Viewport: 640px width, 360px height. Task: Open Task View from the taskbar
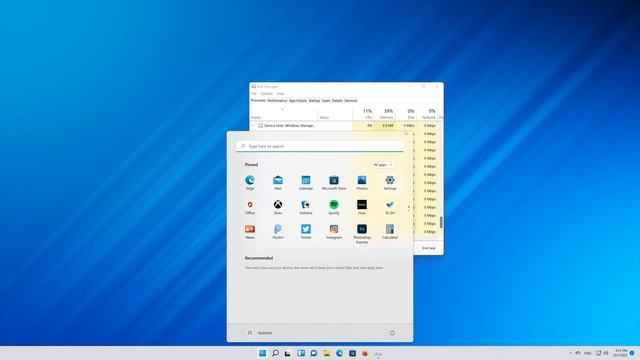pos(288,353)
